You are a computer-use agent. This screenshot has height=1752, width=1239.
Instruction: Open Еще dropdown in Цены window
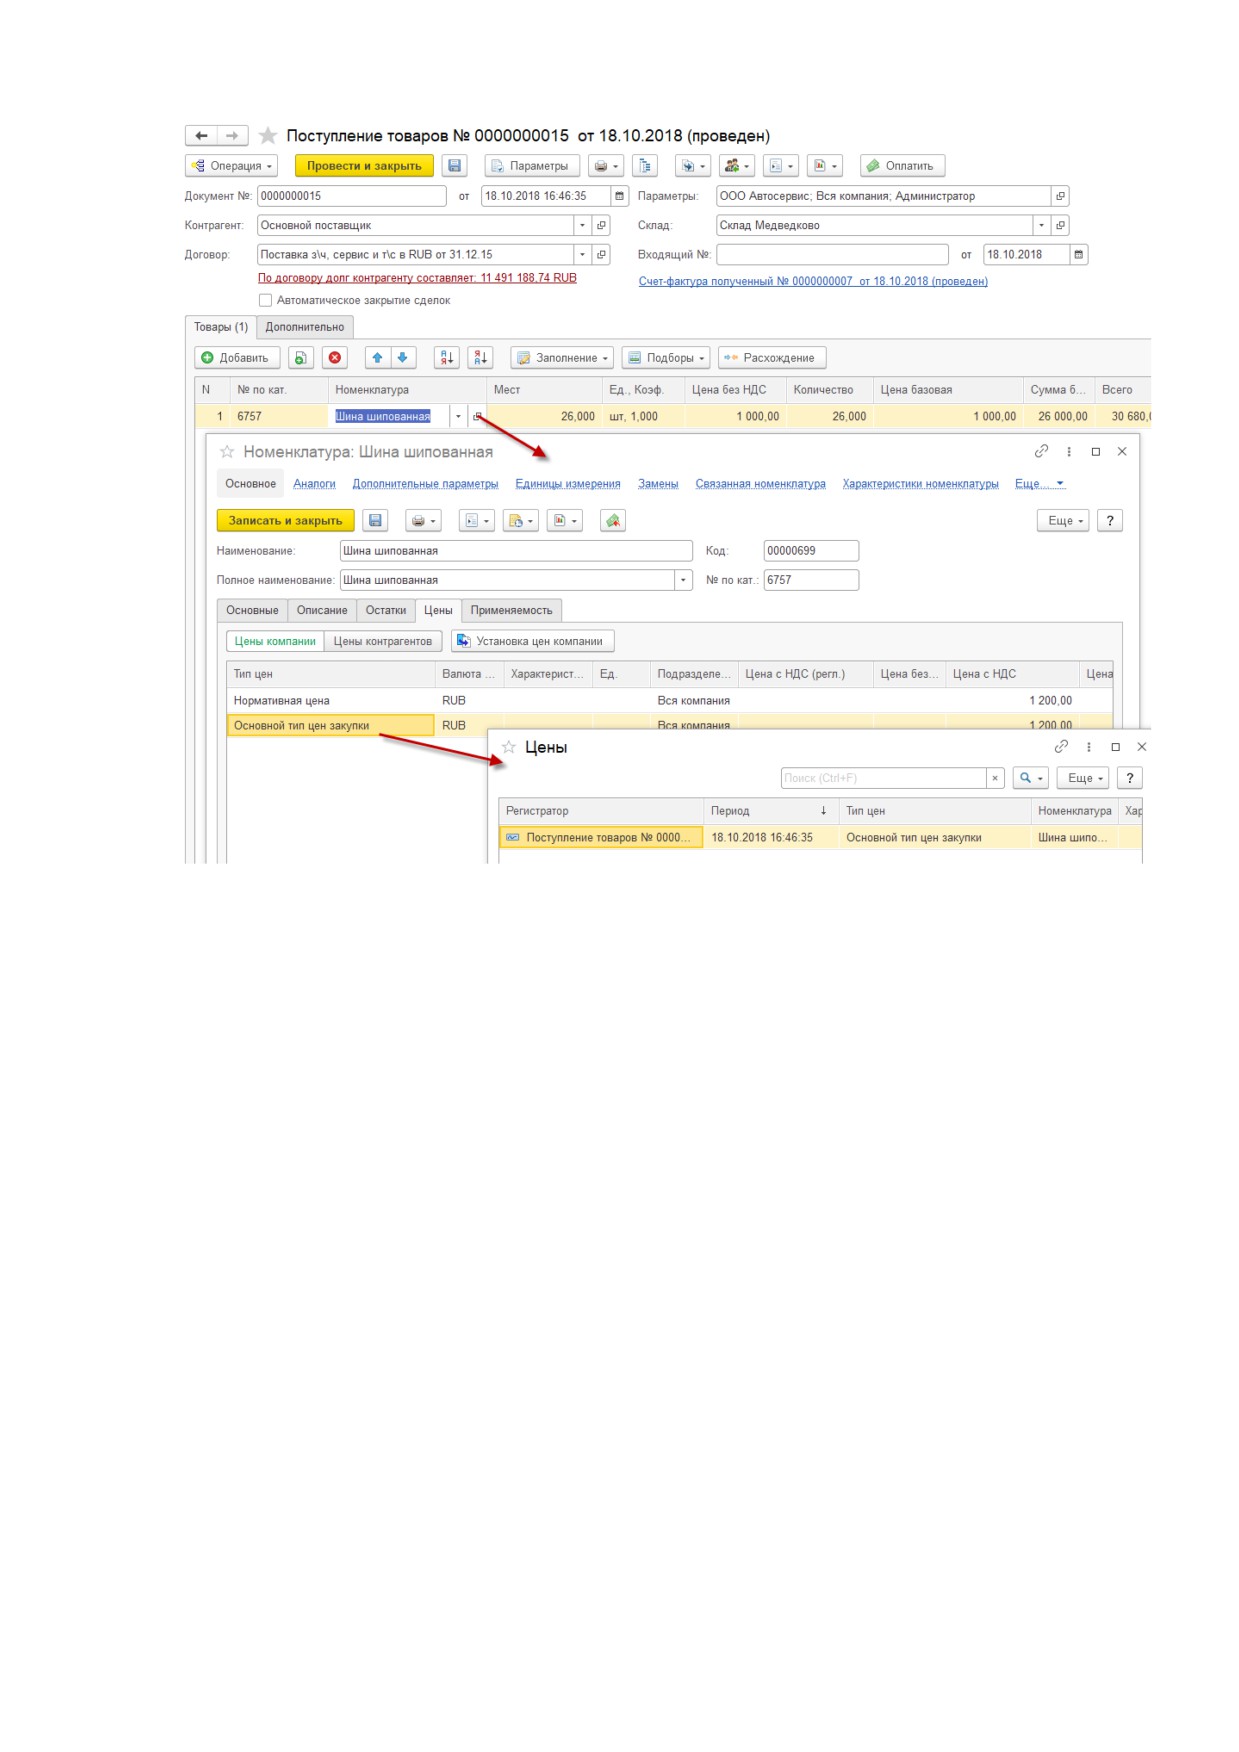point(1083,779)
